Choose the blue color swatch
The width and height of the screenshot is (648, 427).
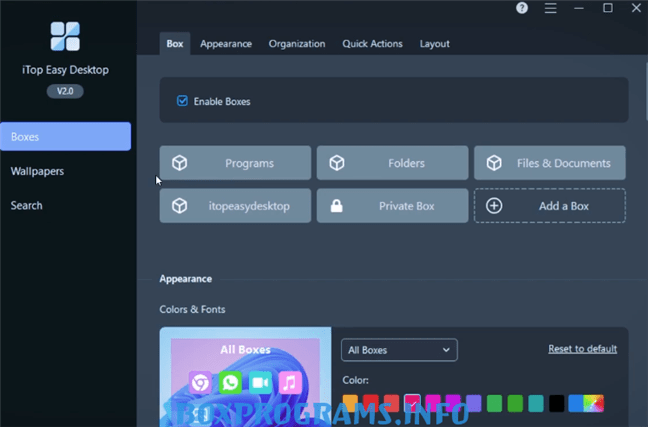pyautogui.click(x=575, y=403)
